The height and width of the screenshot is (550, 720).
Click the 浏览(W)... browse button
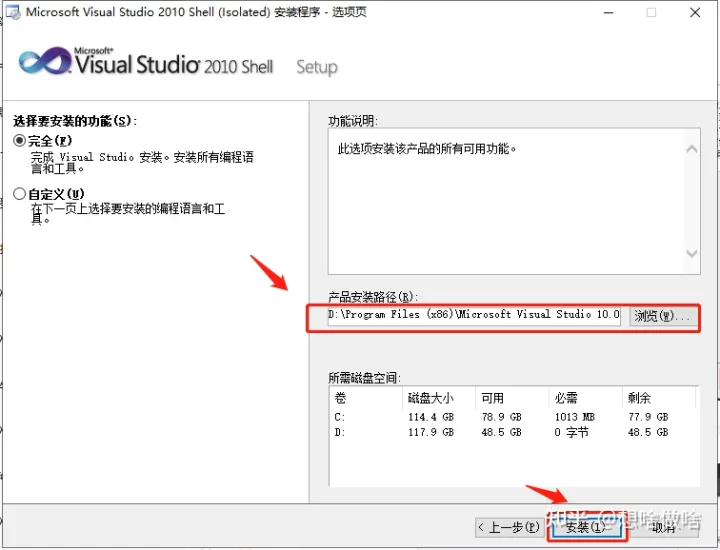coord(663,316)
